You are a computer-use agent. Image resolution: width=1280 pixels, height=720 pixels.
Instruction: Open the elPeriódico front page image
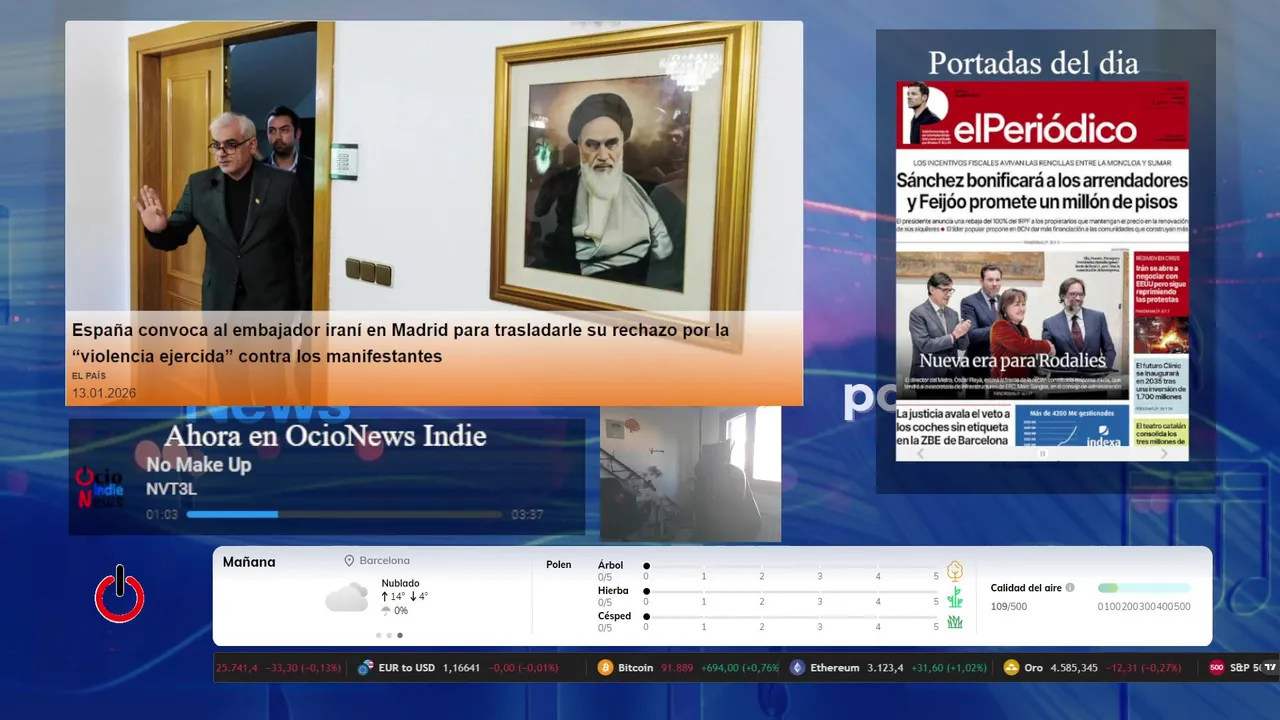[x=1042, y=270]
